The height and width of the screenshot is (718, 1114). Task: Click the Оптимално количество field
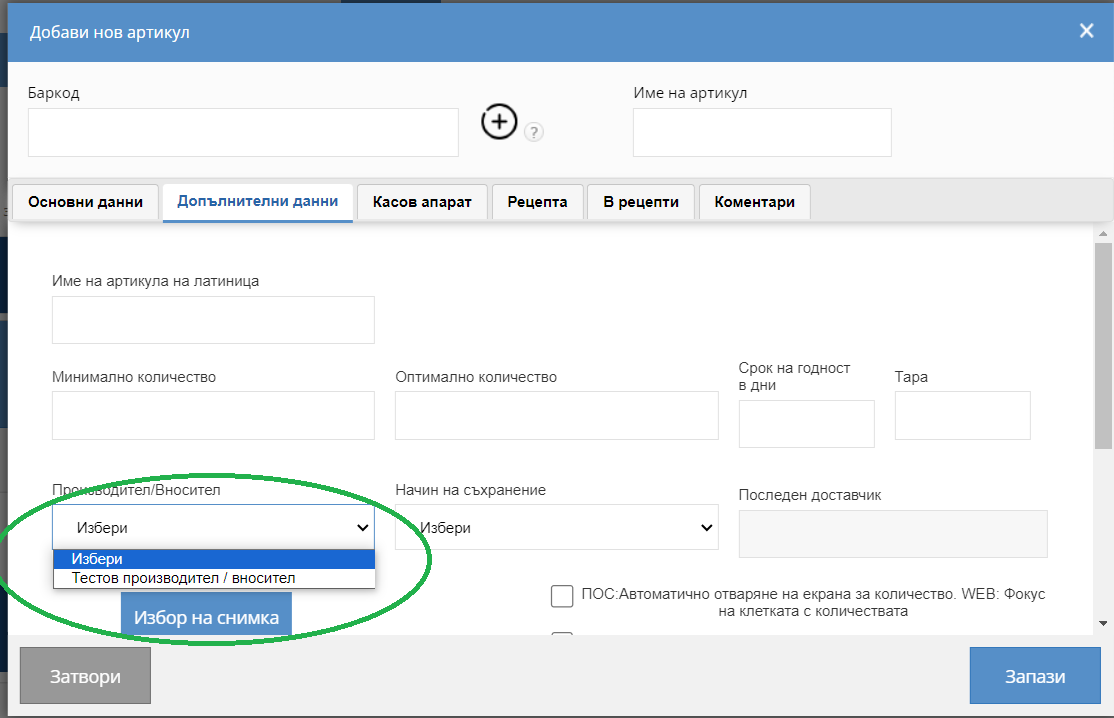557,415
